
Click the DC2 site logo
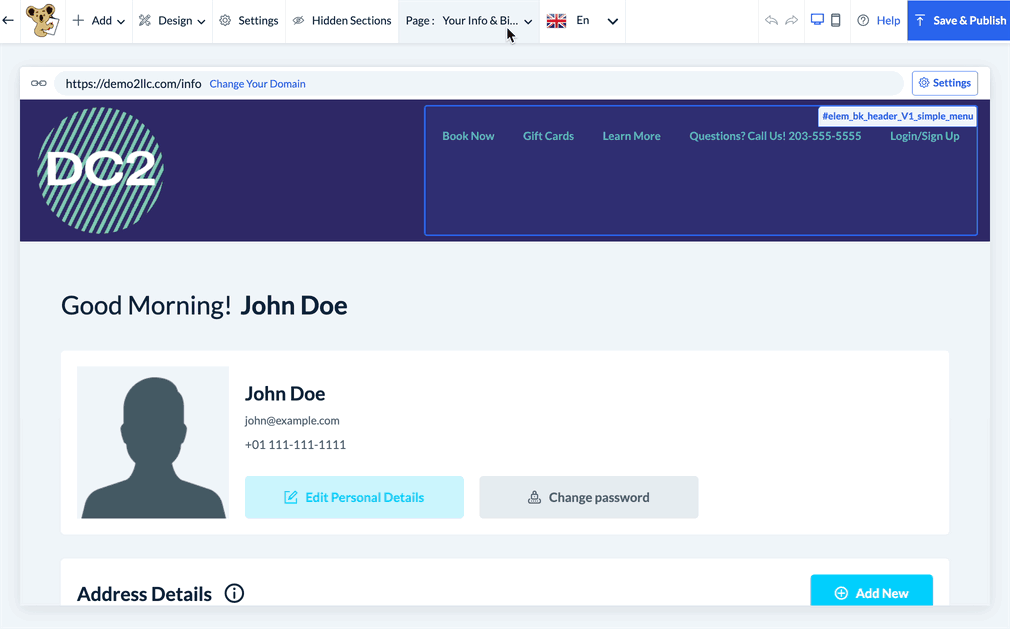(100, 171)
